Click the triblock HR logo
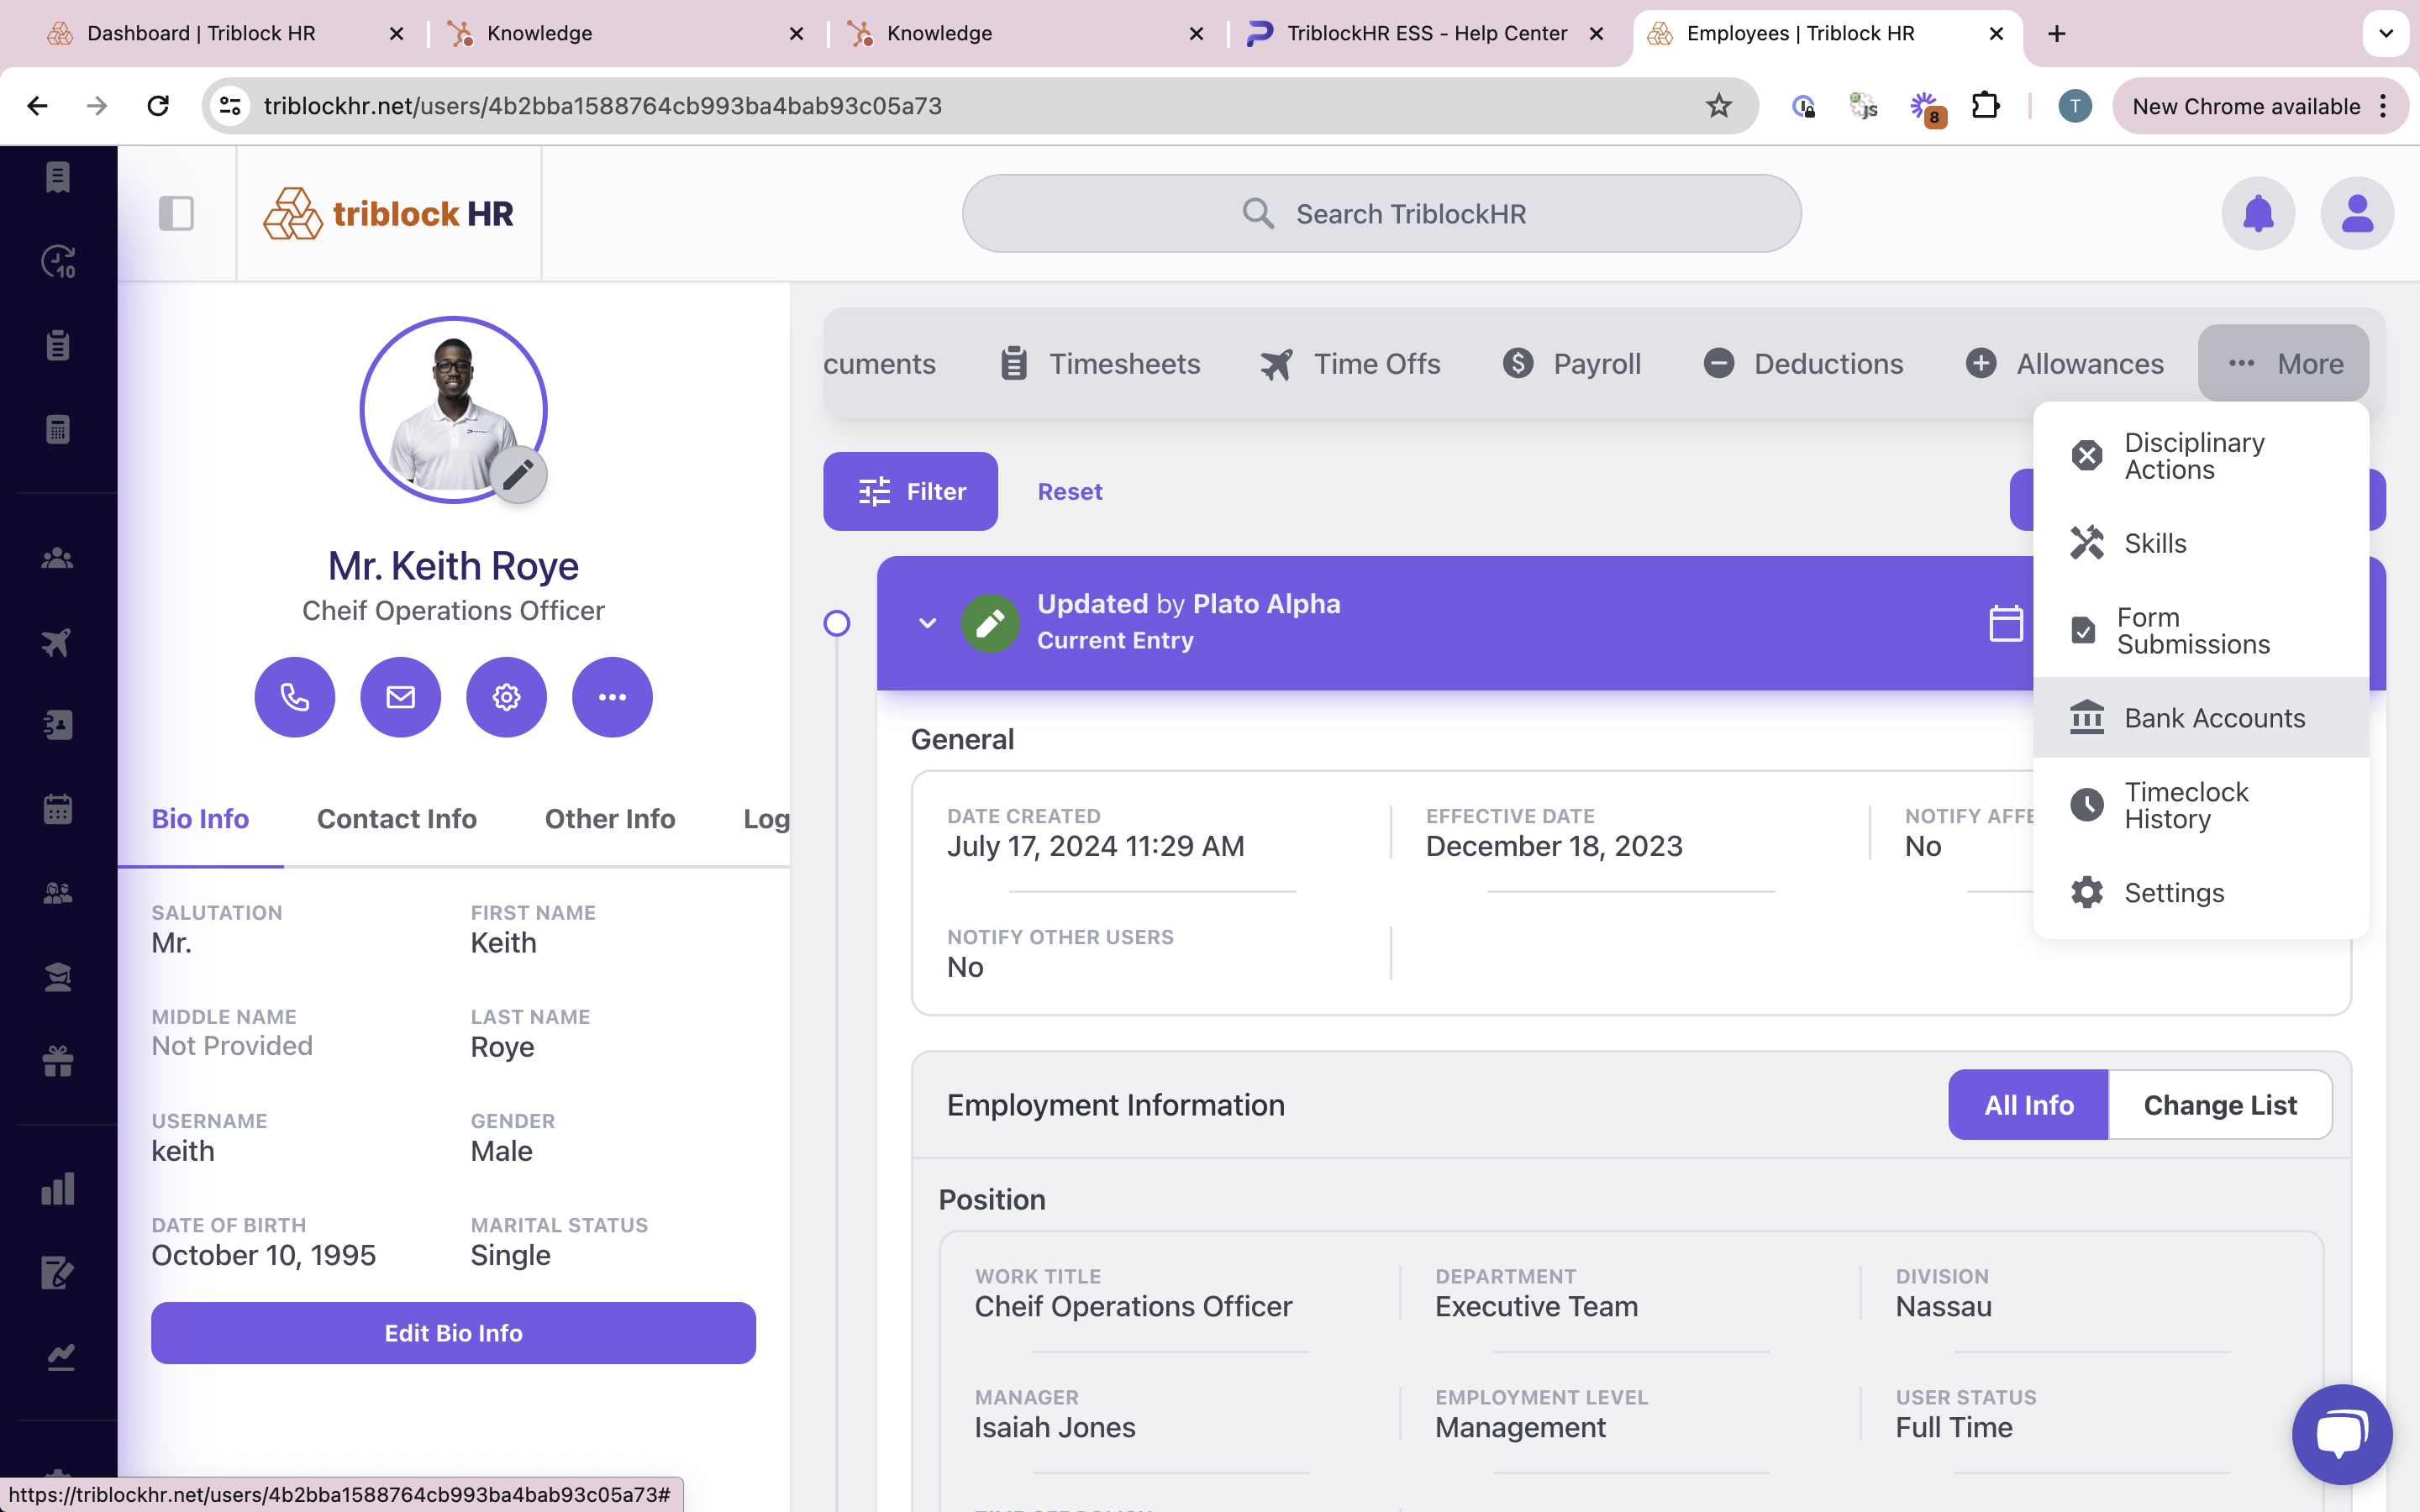2420x1512 pixels. coord(388,213)
